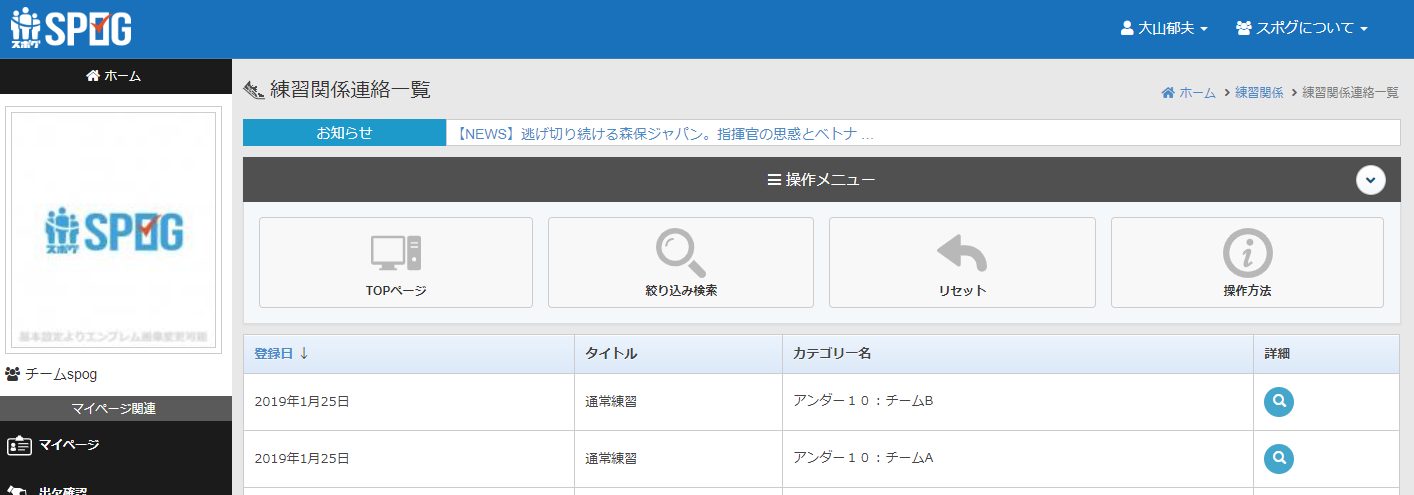Open the 操作方法 info icon
This screenshot has height=495, width=1414.
click(x=1247, y=252)
